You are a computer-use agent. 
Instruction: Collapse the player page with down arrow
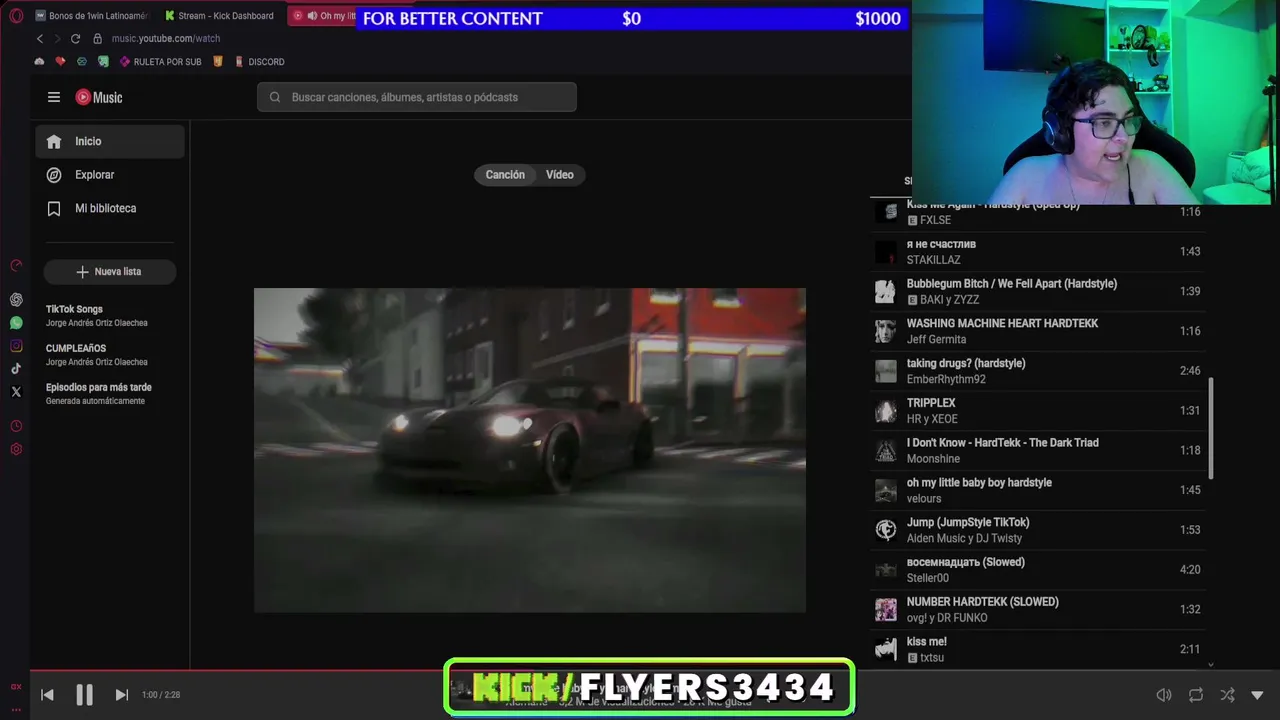pos(1258,695)
